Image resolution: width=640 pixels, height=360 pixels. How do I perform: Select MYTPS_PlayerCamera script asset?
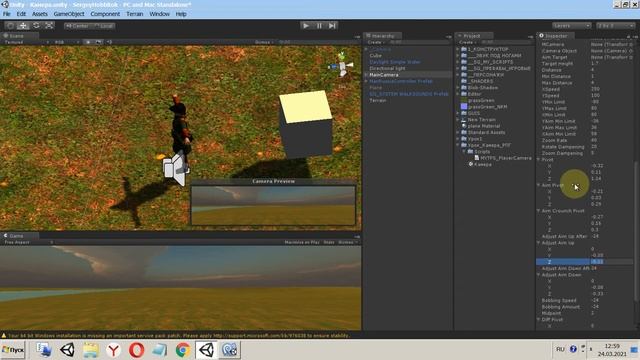pos(506,158)
